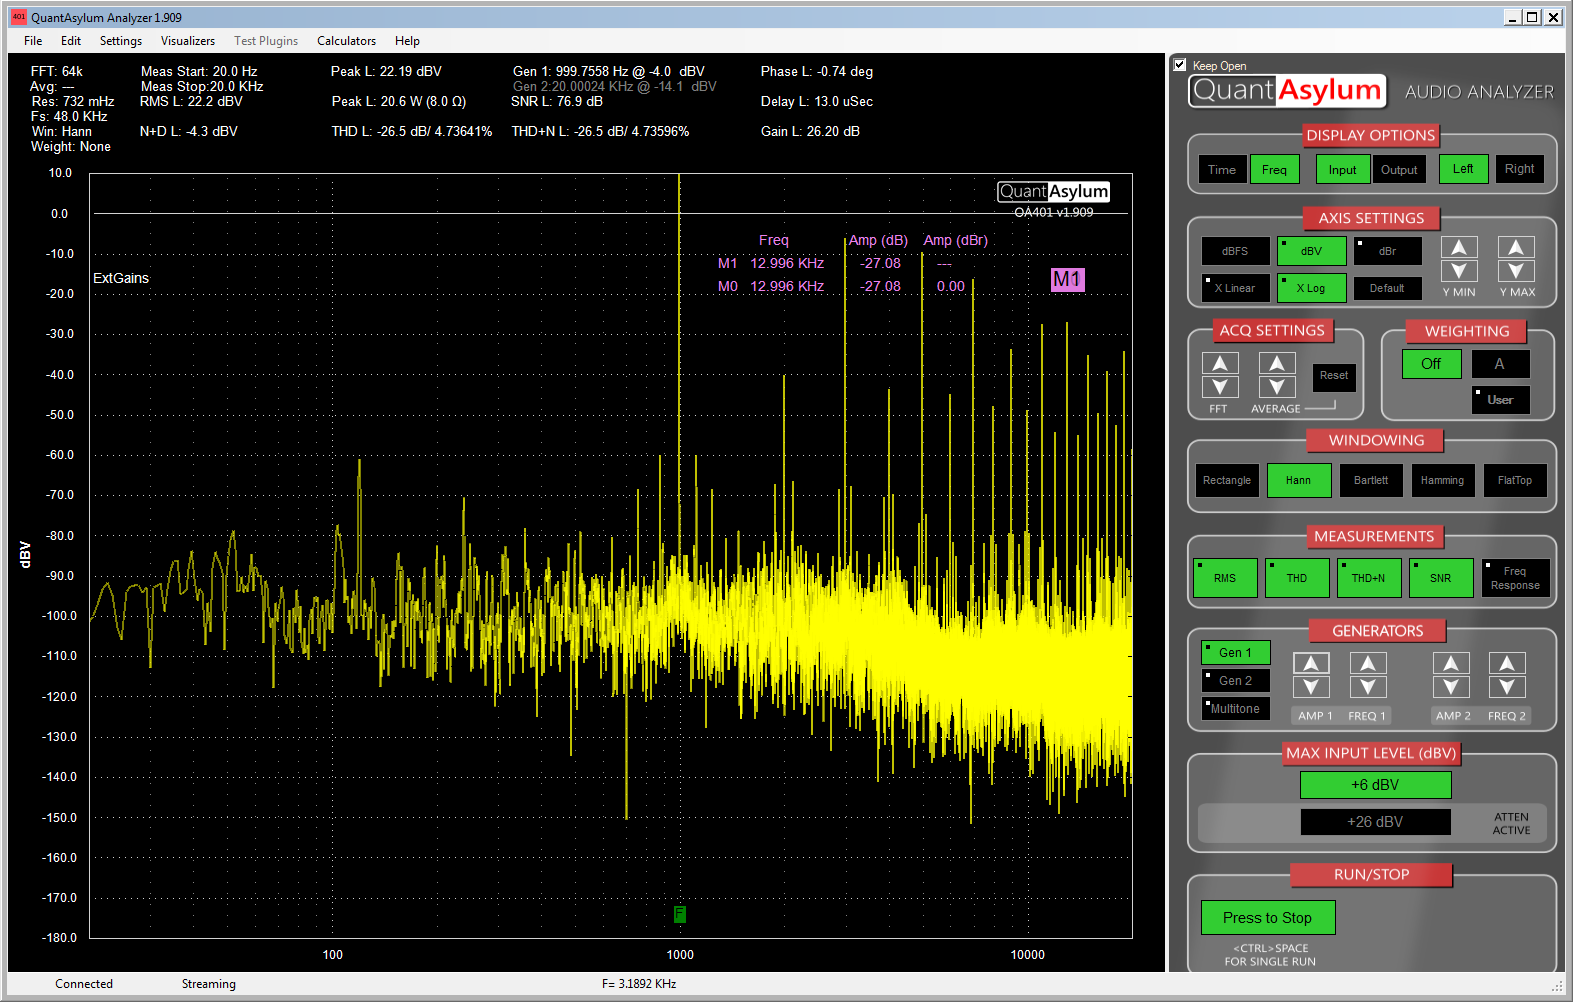This screenshot has height=1002, width=1573.
Task: Switch to X Linear axis
Action: (1236, 288)
